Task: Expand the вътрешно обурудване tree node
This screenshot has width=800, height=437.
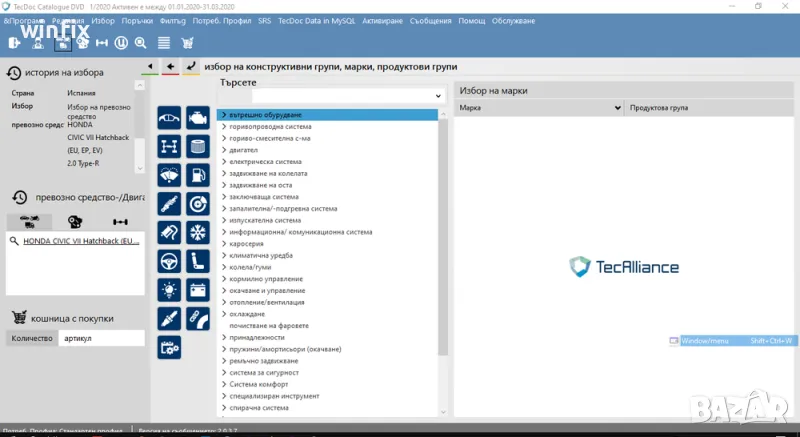Action: pyautogui.click(x=224, y=115)
